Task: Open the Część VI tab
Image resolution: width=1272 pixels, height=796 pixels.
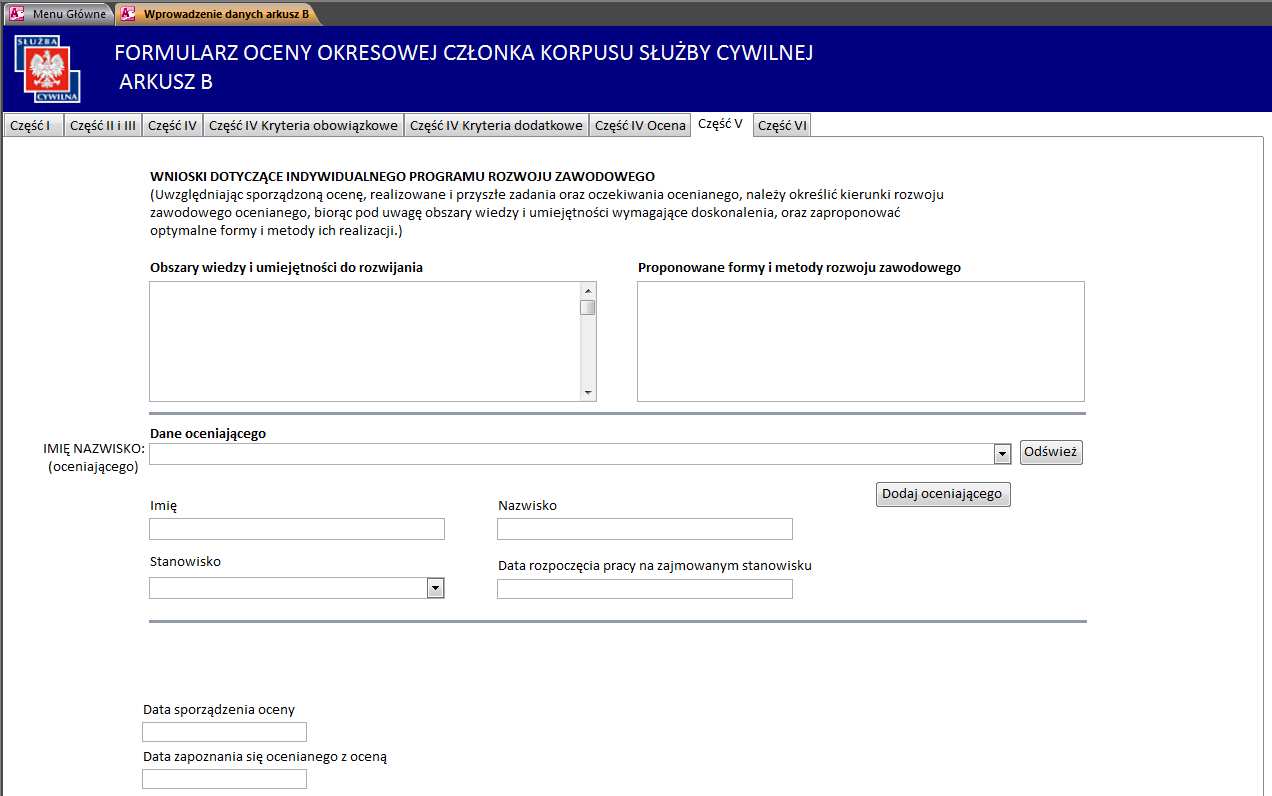Action: click(782, 126)
